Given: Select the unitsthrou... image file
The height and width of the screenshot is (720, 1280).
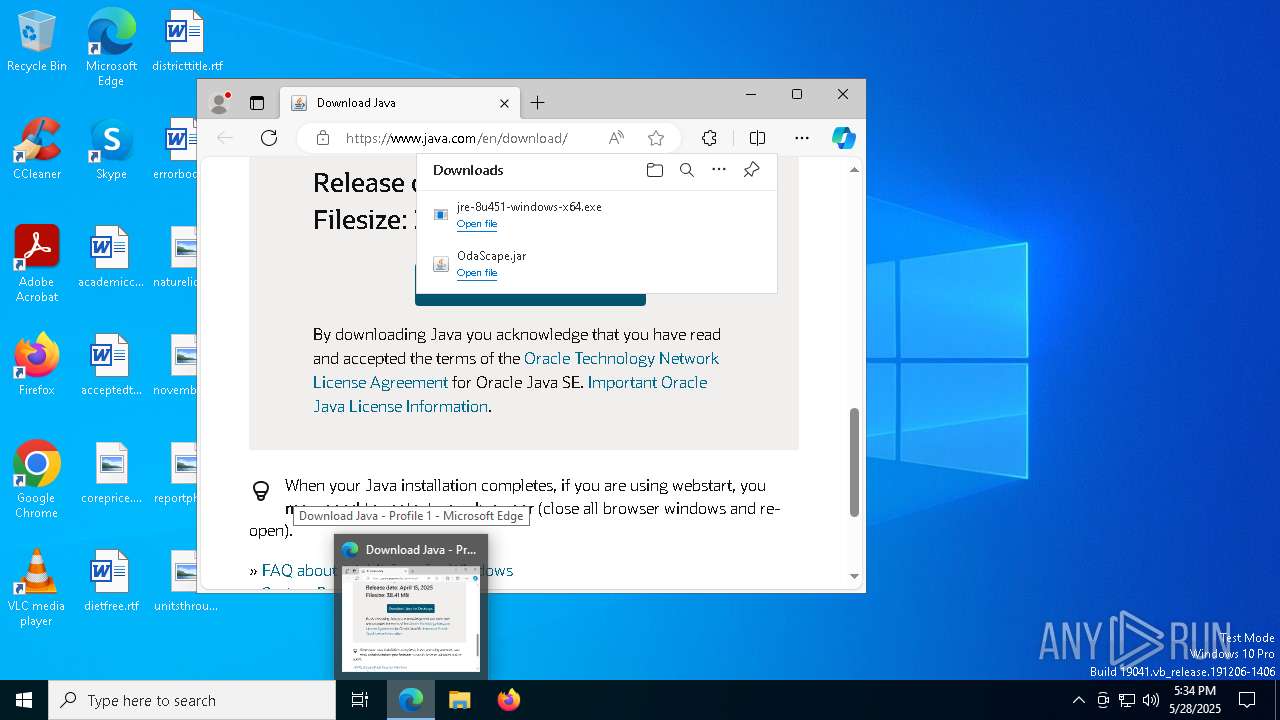Looking at the screenshot, I should pos(186,581).
